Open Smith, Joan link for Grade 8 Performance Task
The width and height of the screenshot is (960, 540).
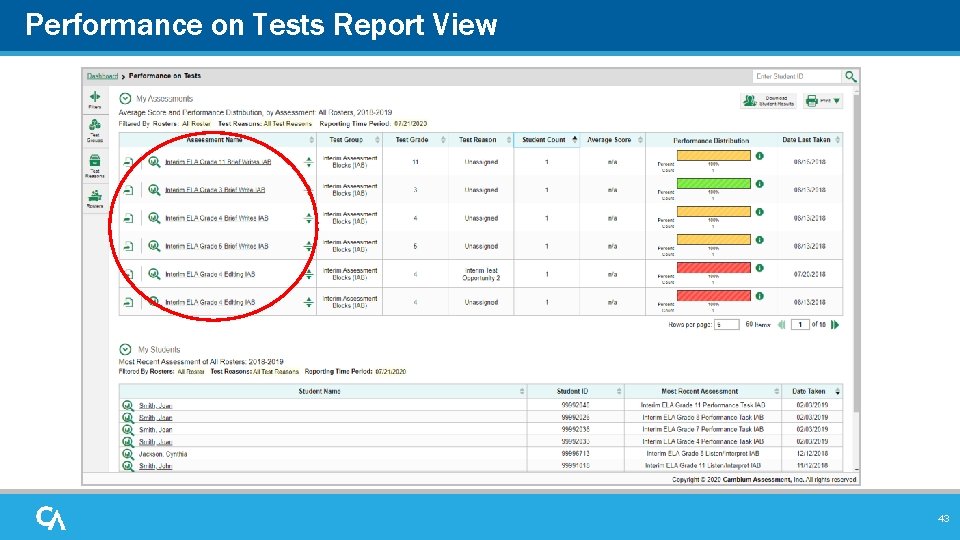(156, 418)
